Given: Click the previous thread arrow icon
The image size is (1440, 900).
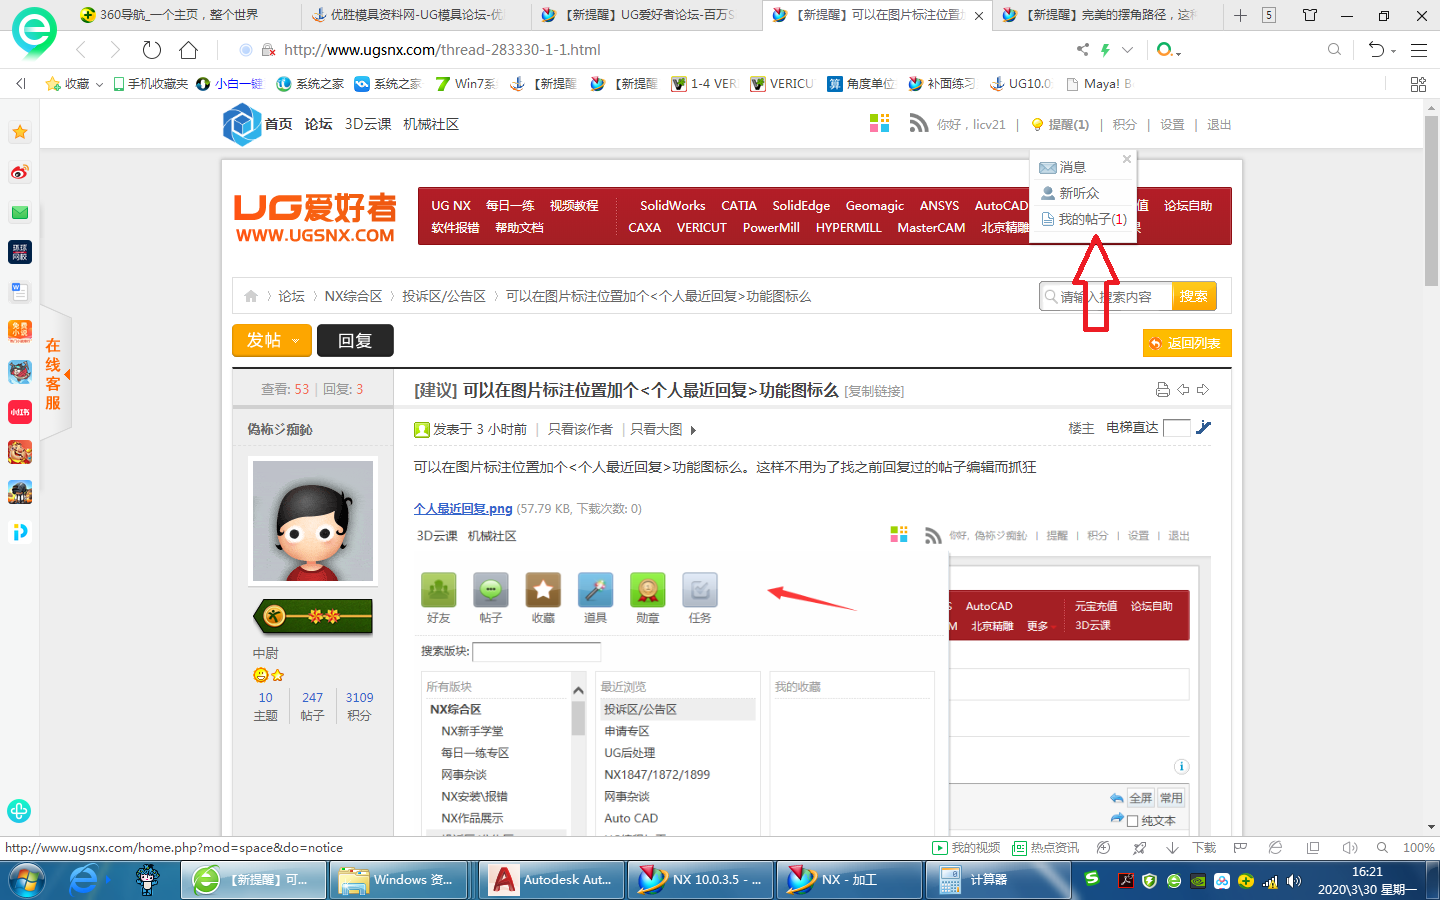Looking at the screenshot, I should tap(1183, 390).
